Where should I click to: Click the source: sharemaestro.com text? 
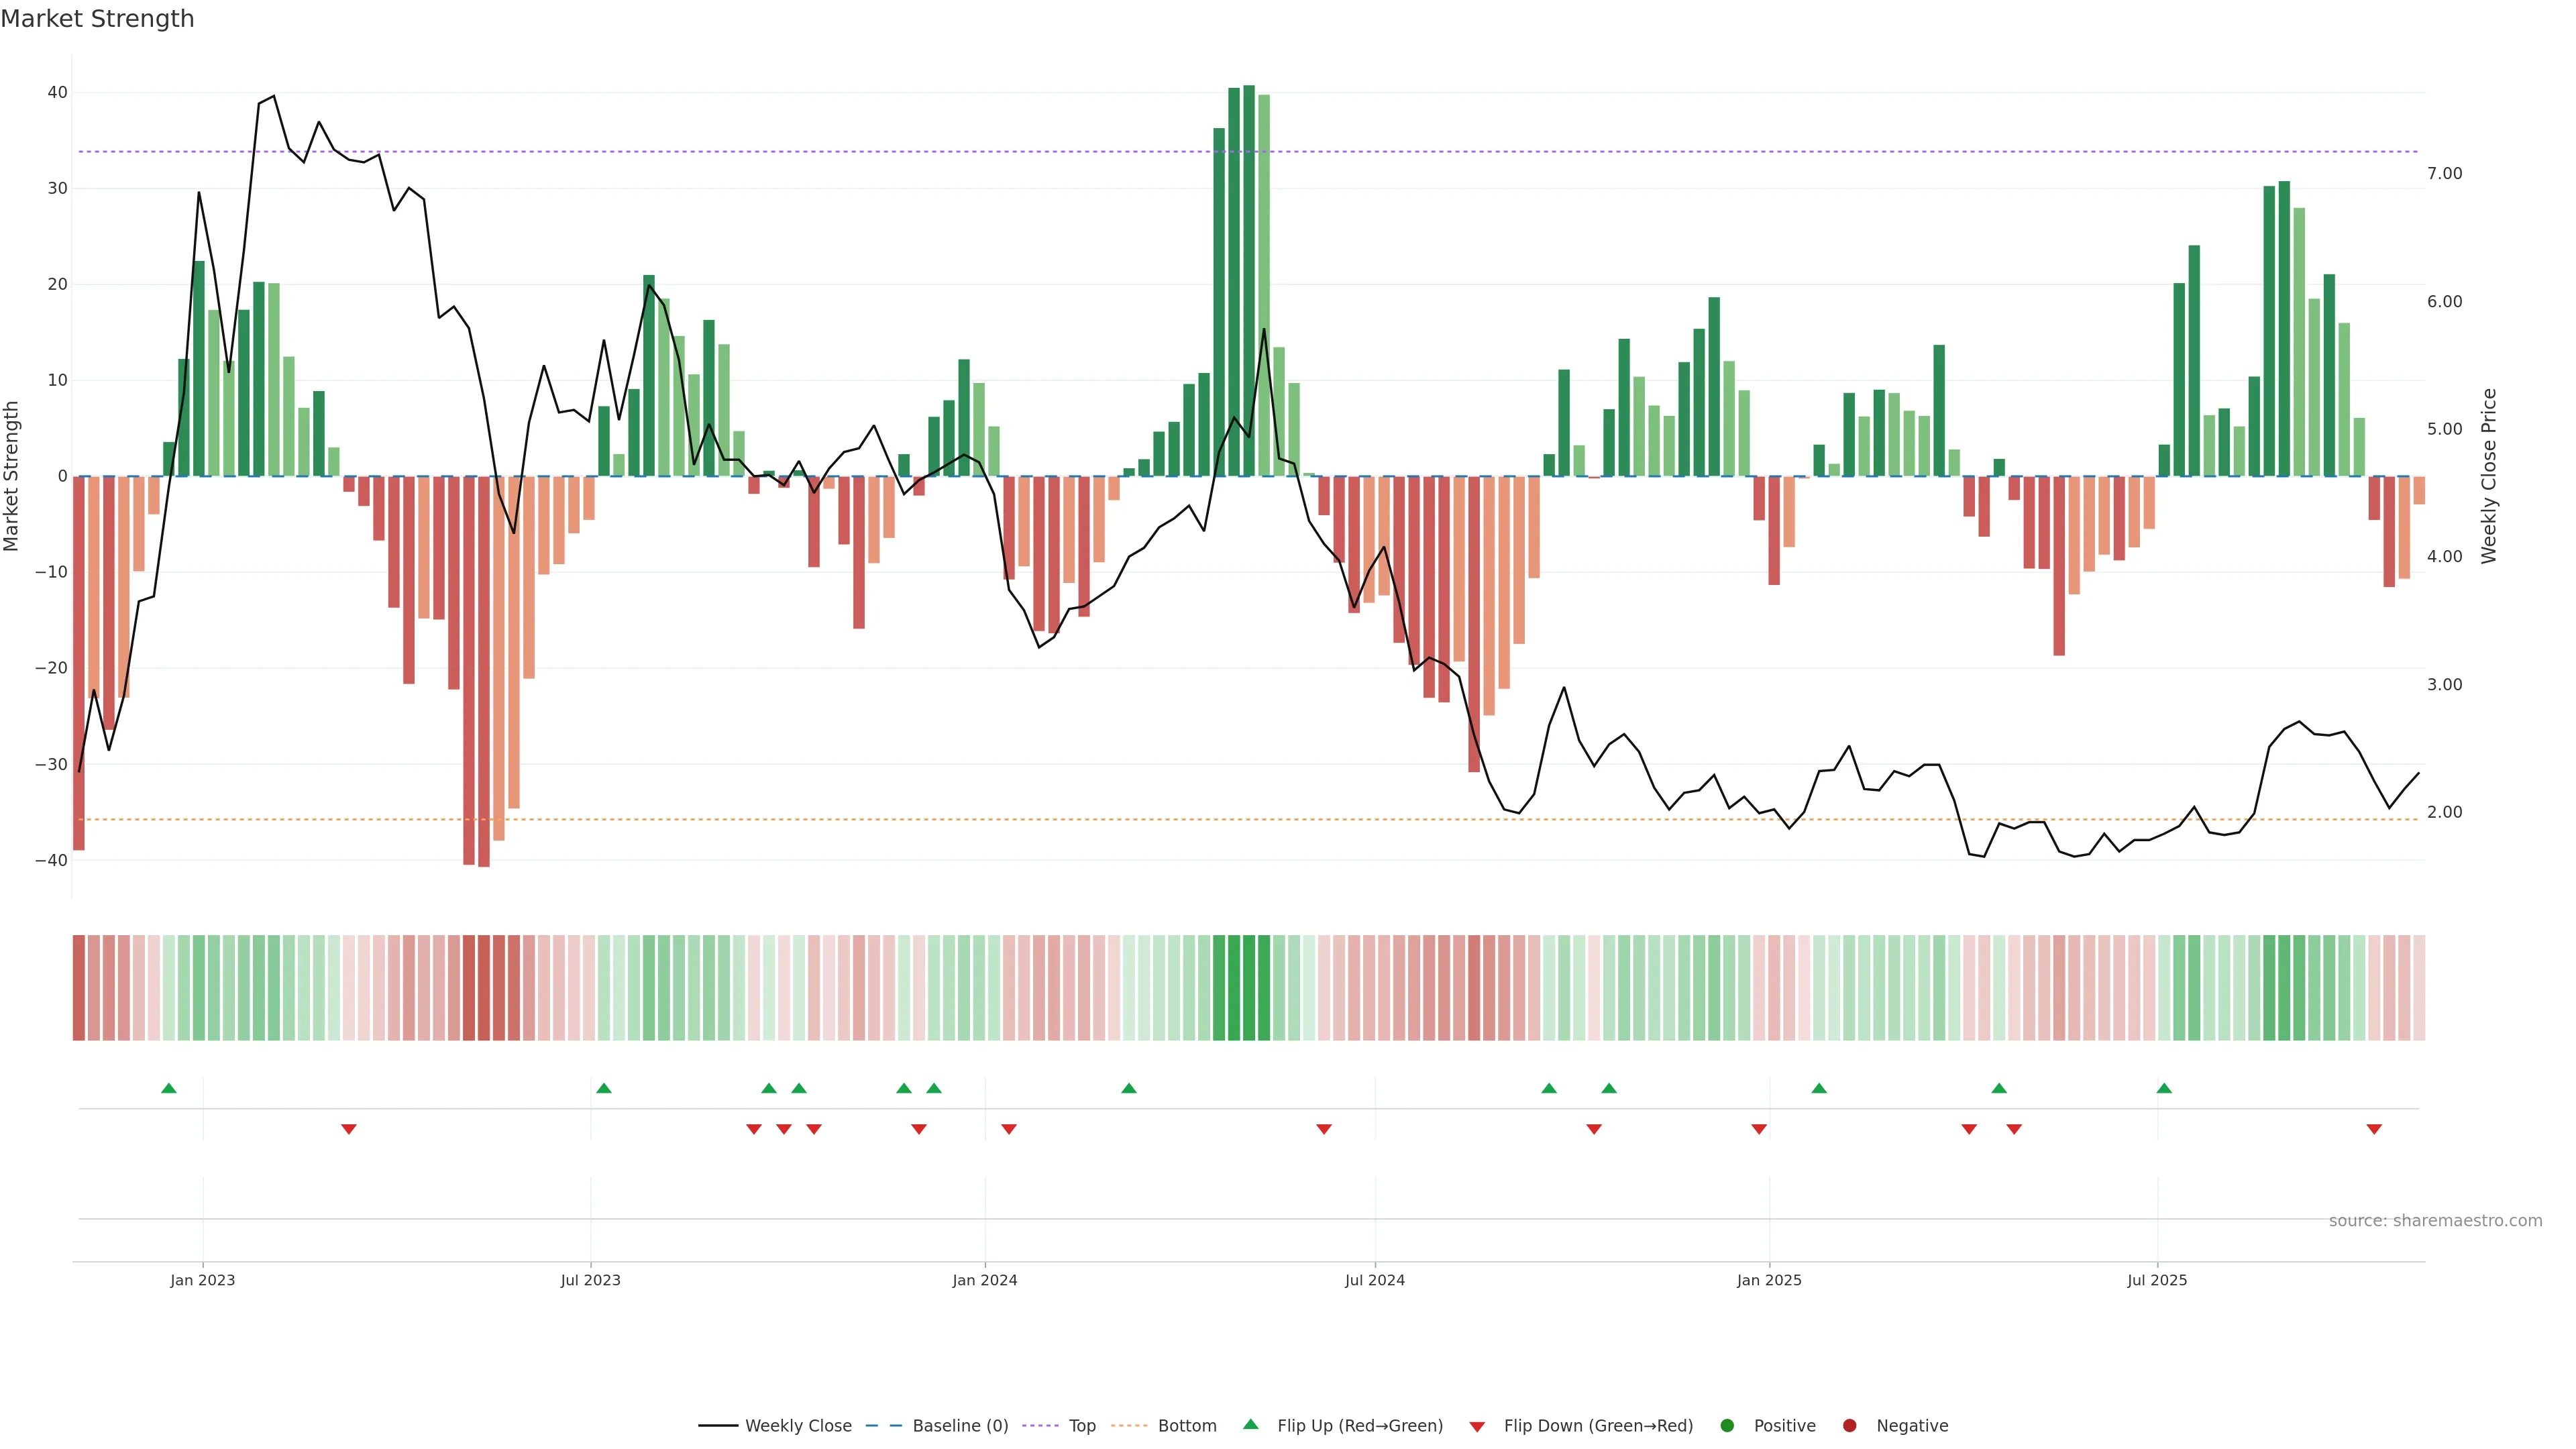tap(2435, 1221)
